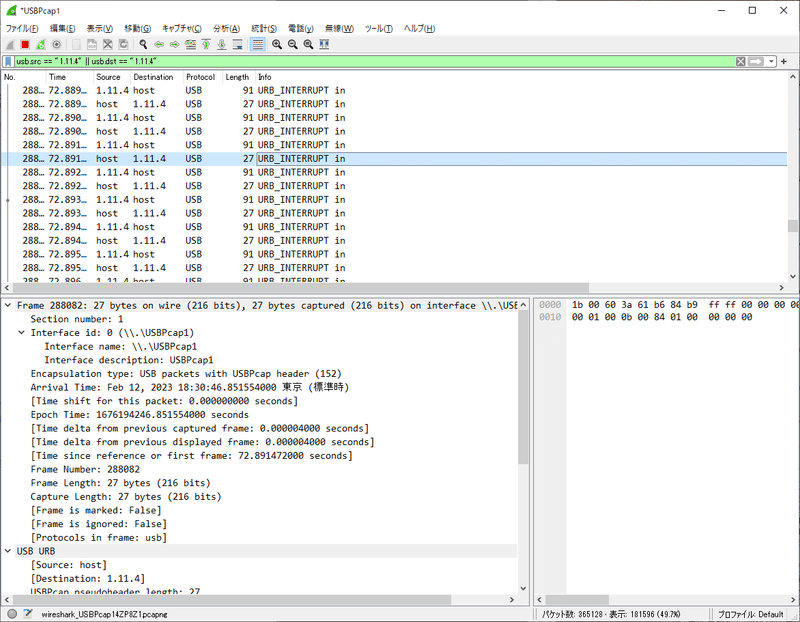Screen dimensions: 800x622
Task: Open the ツール(T) menu
Action: 379,29
